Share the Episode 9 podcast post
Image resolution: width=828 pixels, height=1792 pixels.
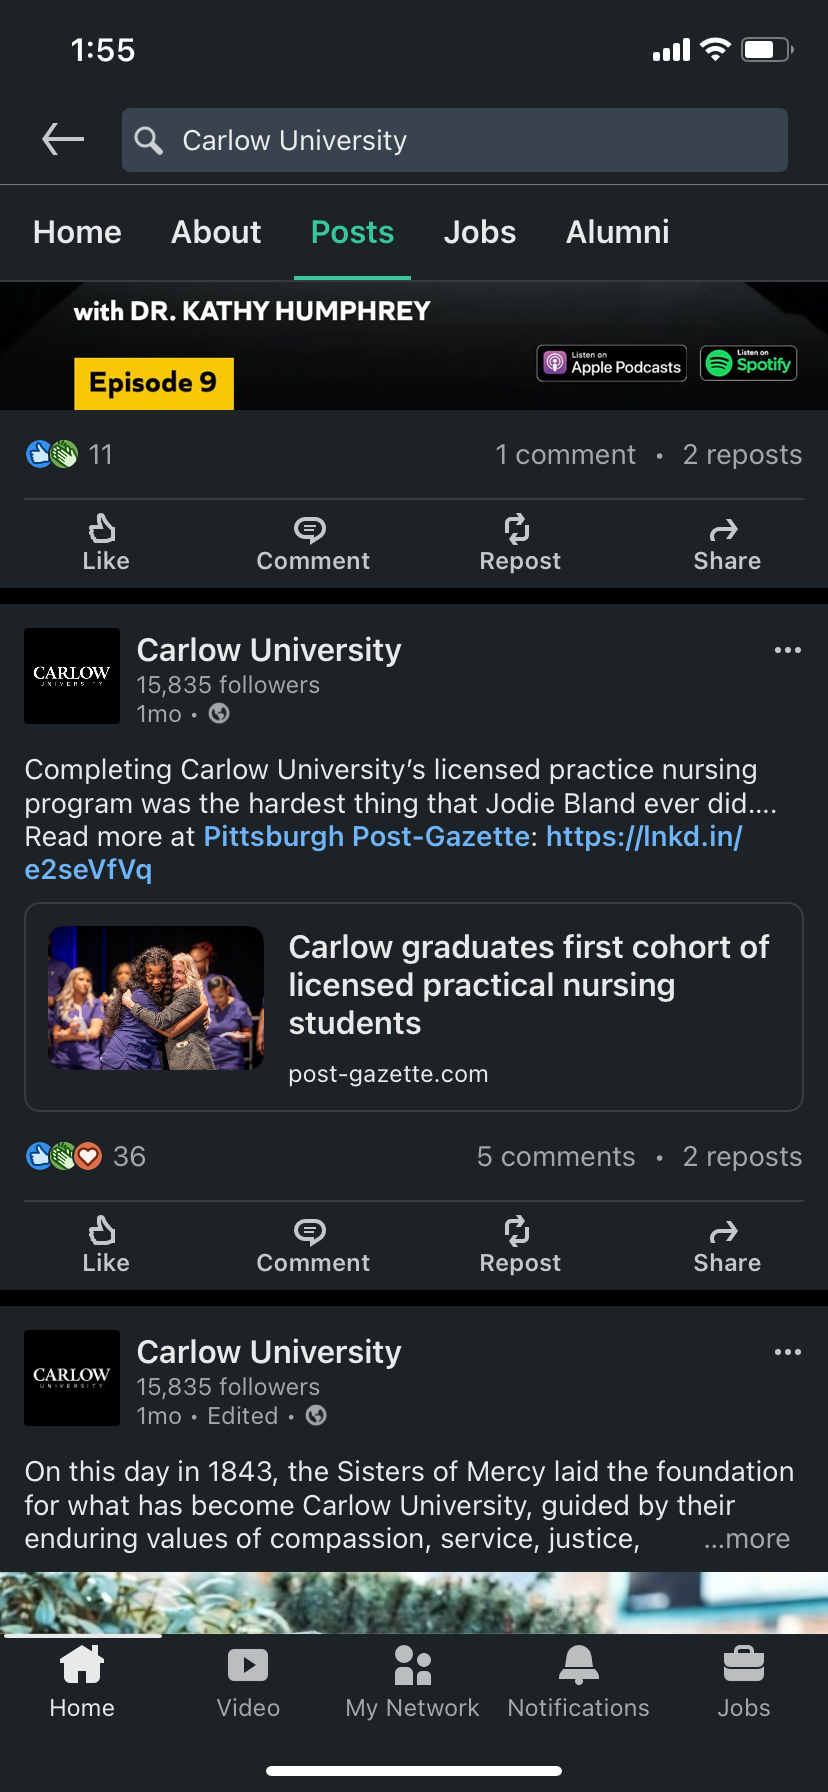pos(727,543)
